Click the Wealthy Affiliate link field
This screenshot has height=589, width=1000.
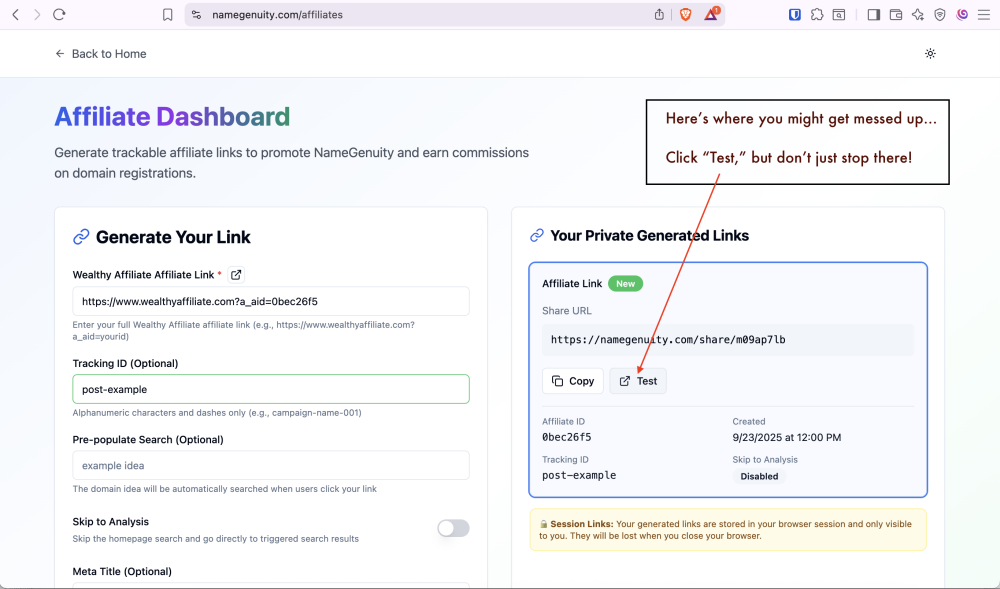271,301
